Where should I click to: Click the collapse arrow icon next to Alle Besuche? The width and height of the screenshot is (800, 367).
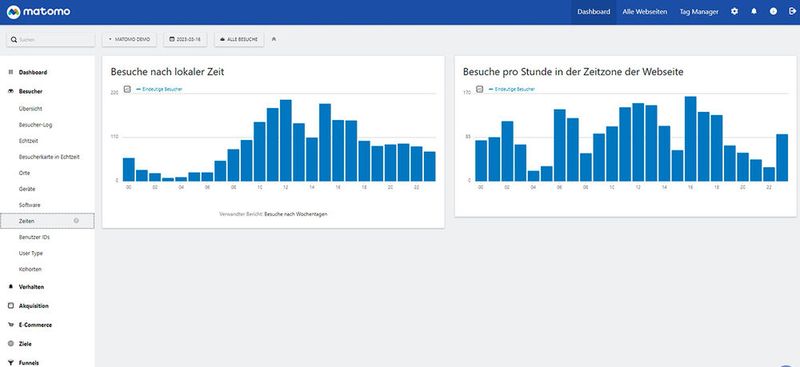pyautogui.click(x=274, y=39)
